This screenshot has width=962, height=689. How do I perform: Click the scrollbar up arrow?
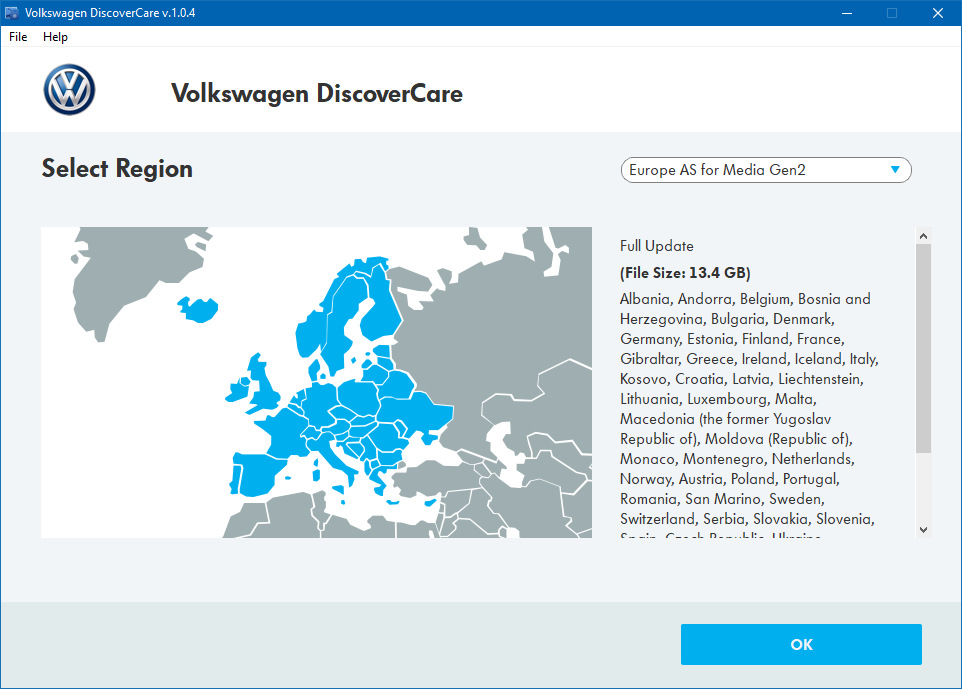(923, 237)
